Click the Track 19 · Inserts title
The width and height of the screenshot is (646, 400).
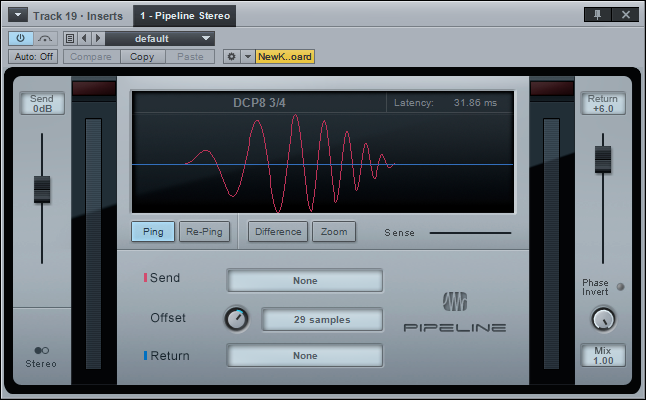pyautogui.click(x=78, y=16)
